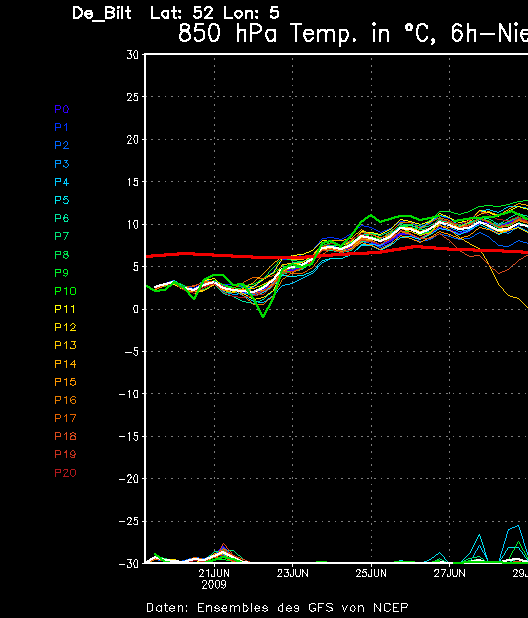
Task: Click the 850 hPa Temp. chart title
Action: click(353, 33)
